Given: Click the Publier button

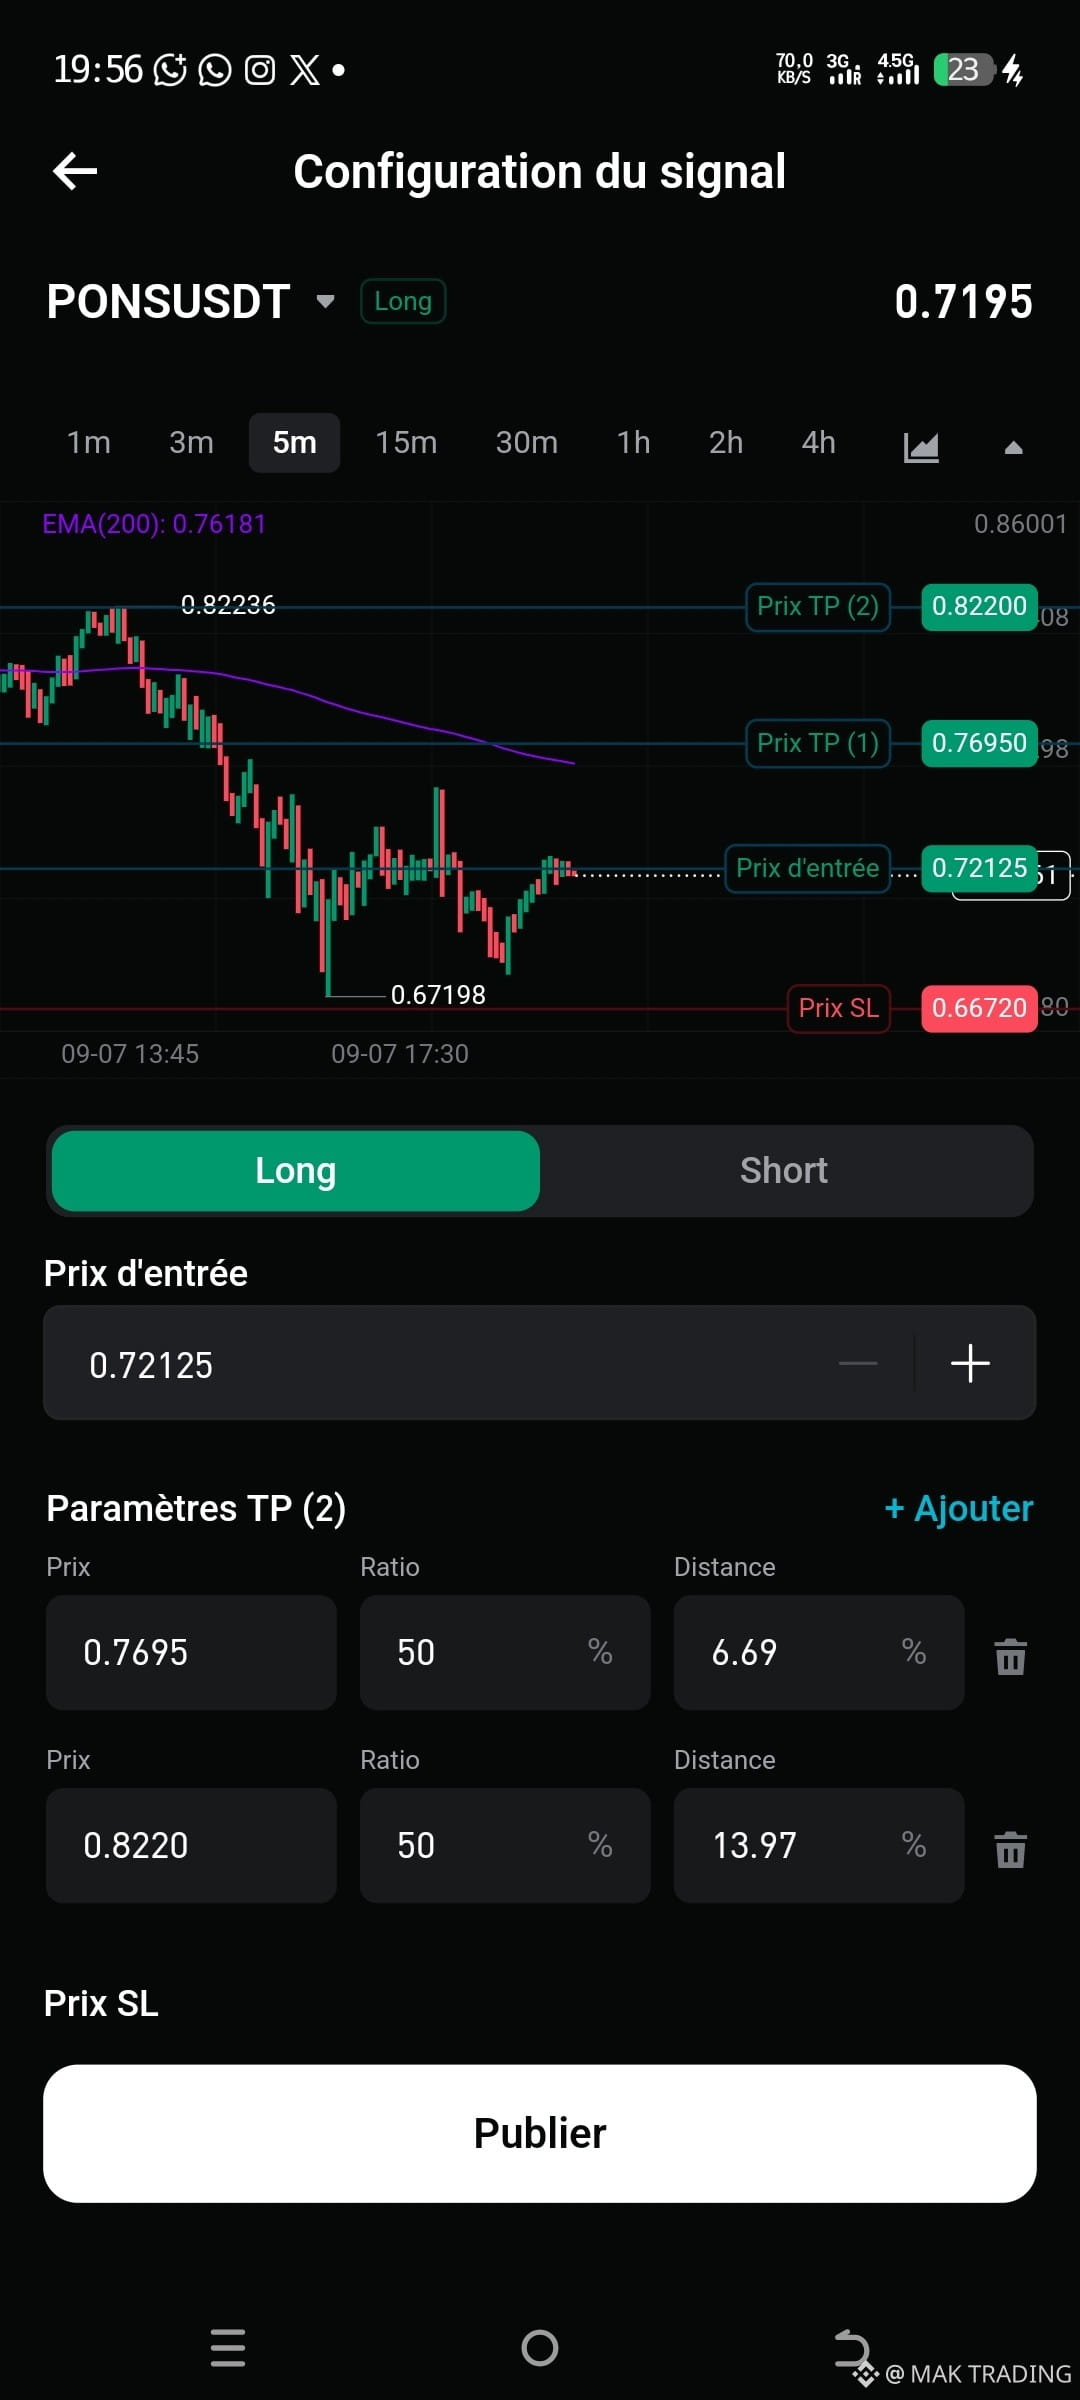Looking at the screenshot, I should [540, 2134].
